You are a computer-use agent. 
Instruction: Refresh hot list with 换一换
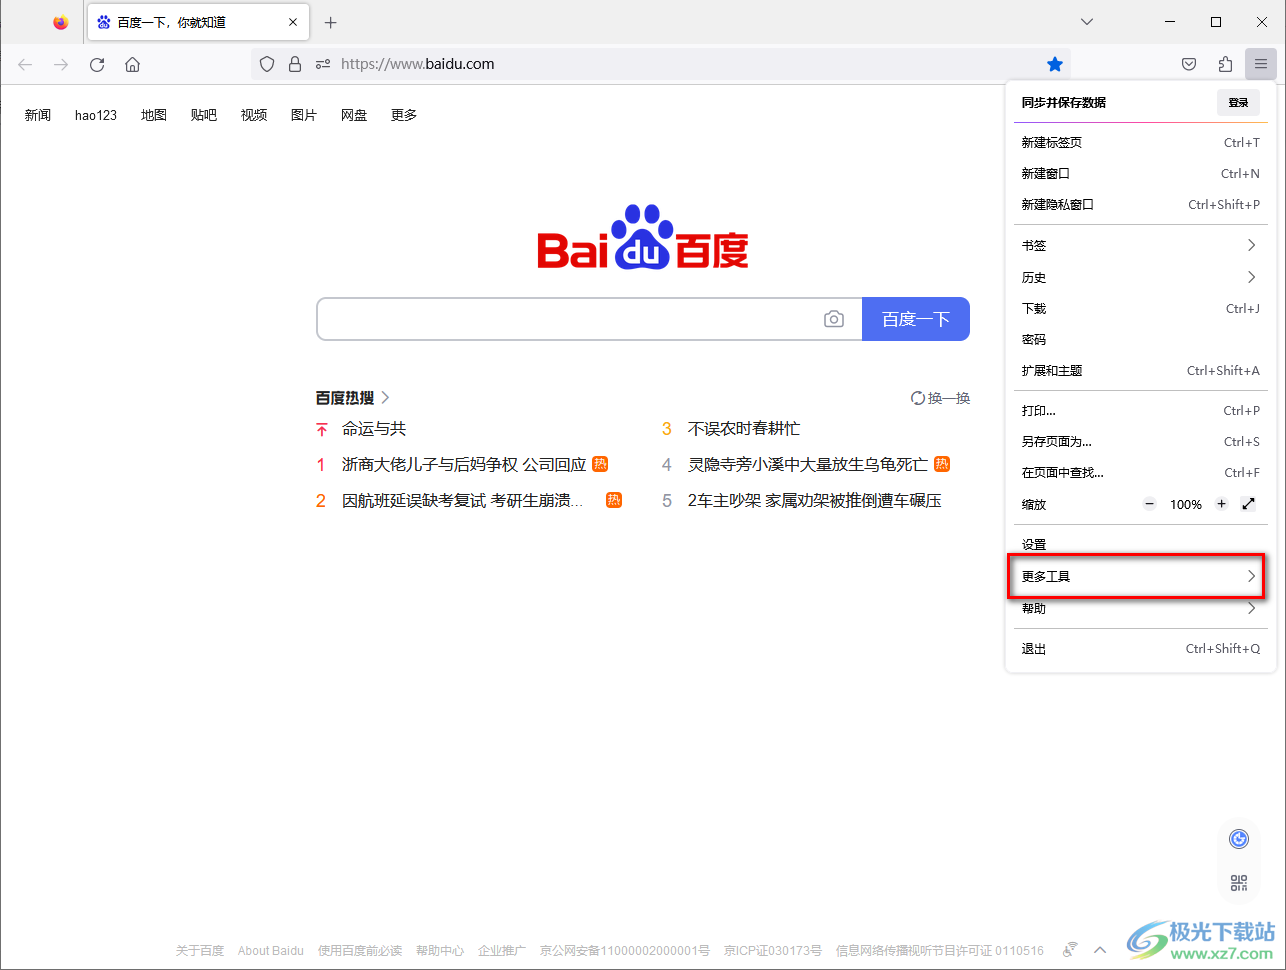tap(941, 398)
